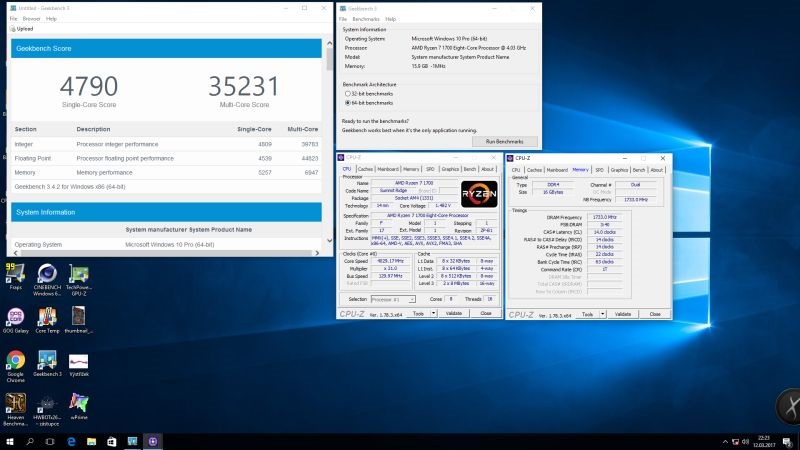
Task: Open Browser menu in Geekbench results window
Action: (x=32, y=19)
